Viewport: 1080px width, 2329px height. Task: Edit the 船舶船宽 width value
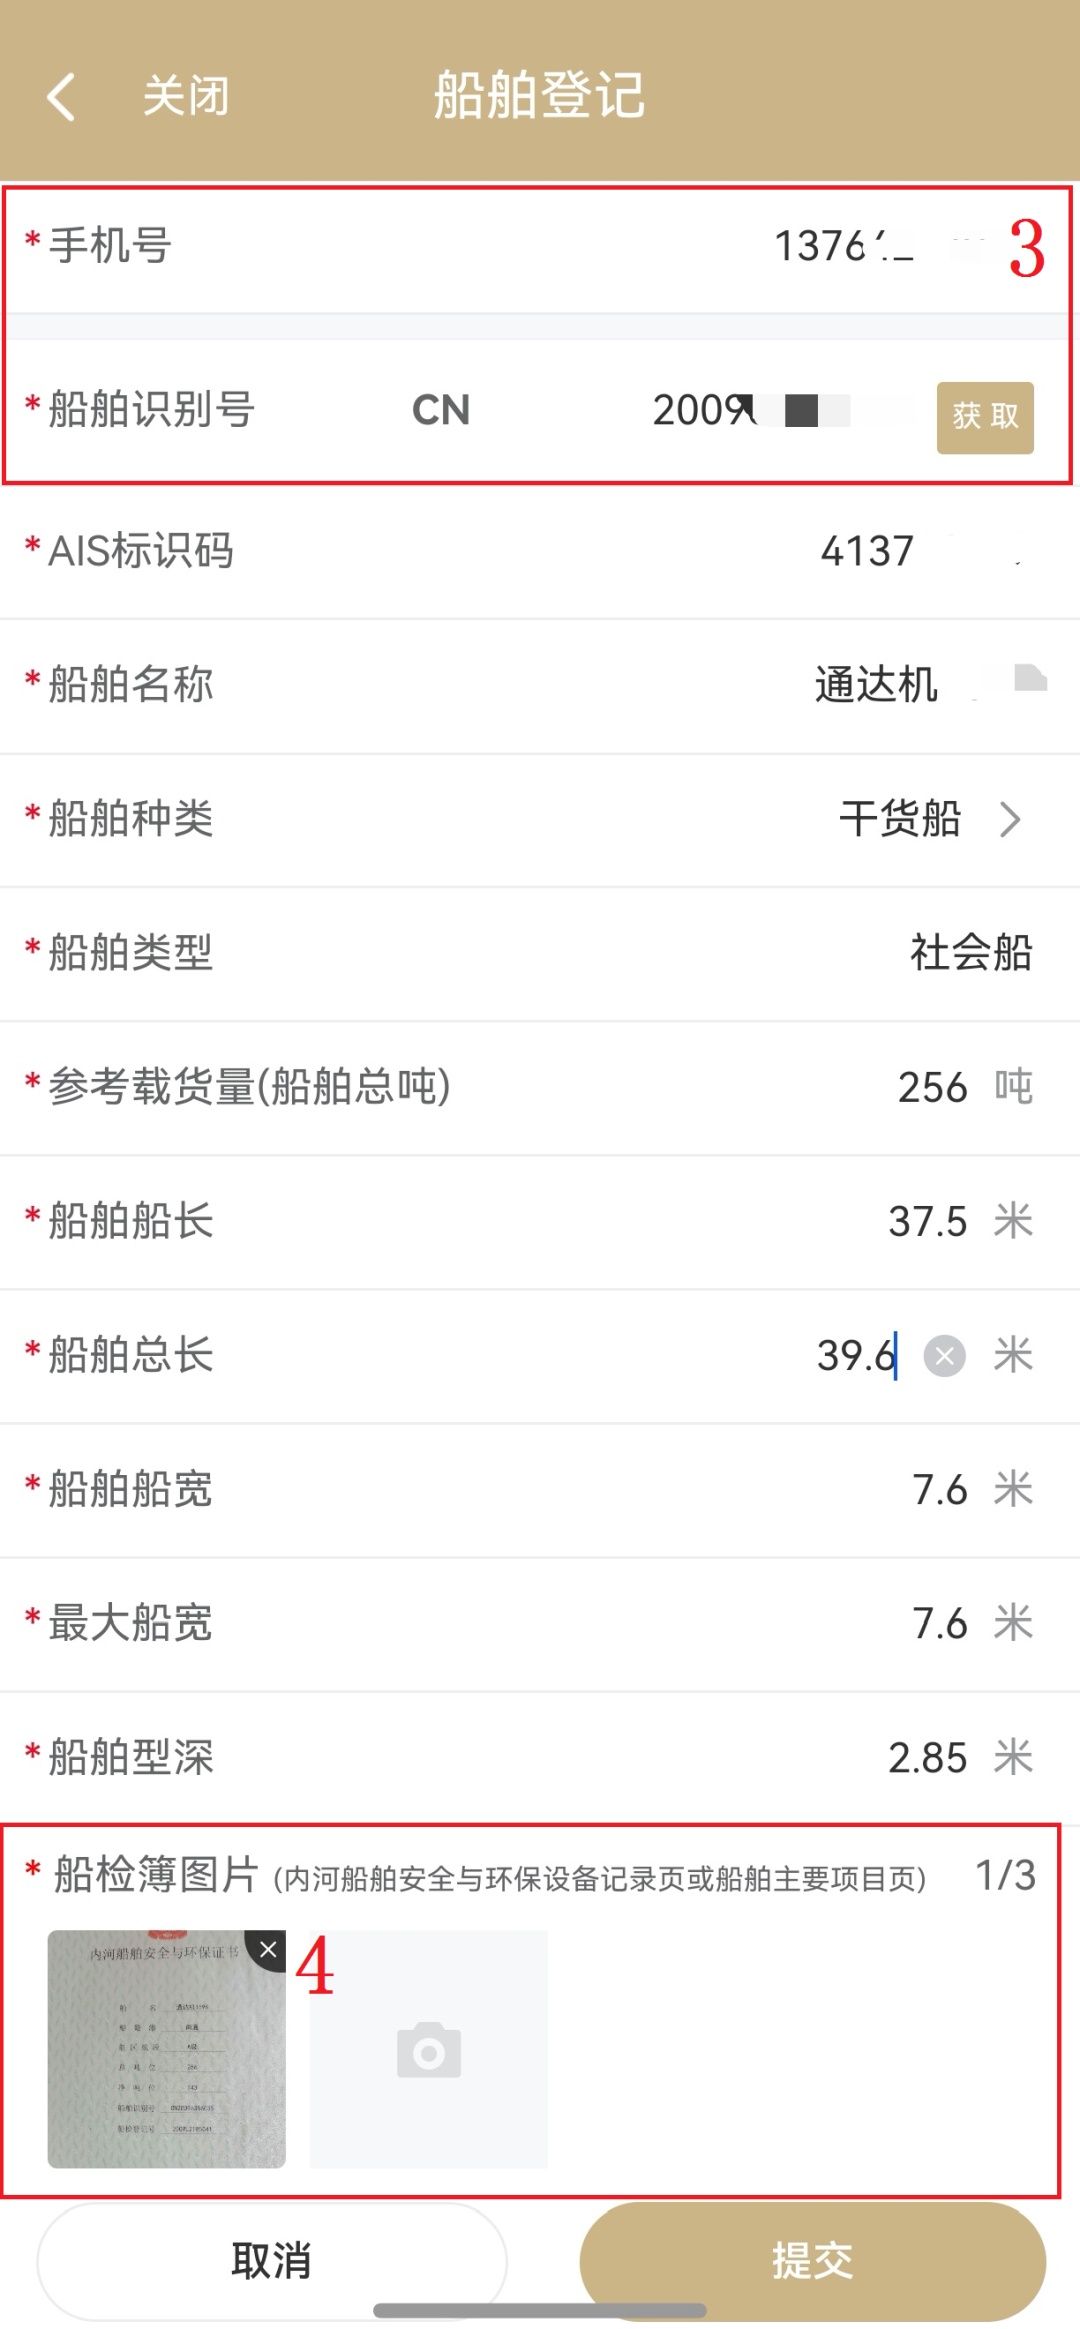(x=939, y=1490)
